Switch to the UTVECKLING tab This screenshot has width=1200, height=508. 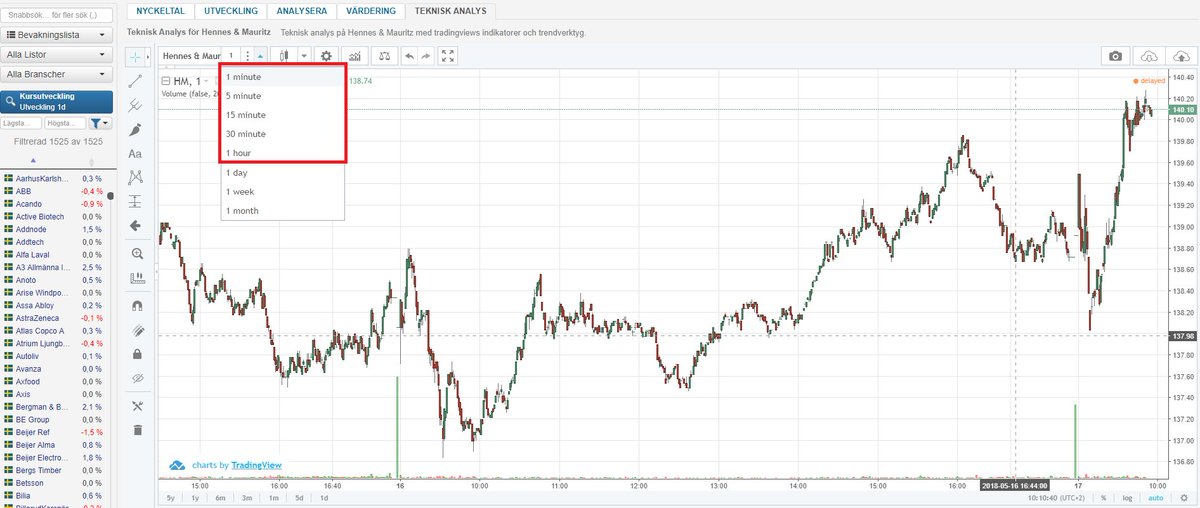click(x=230, y=10)
